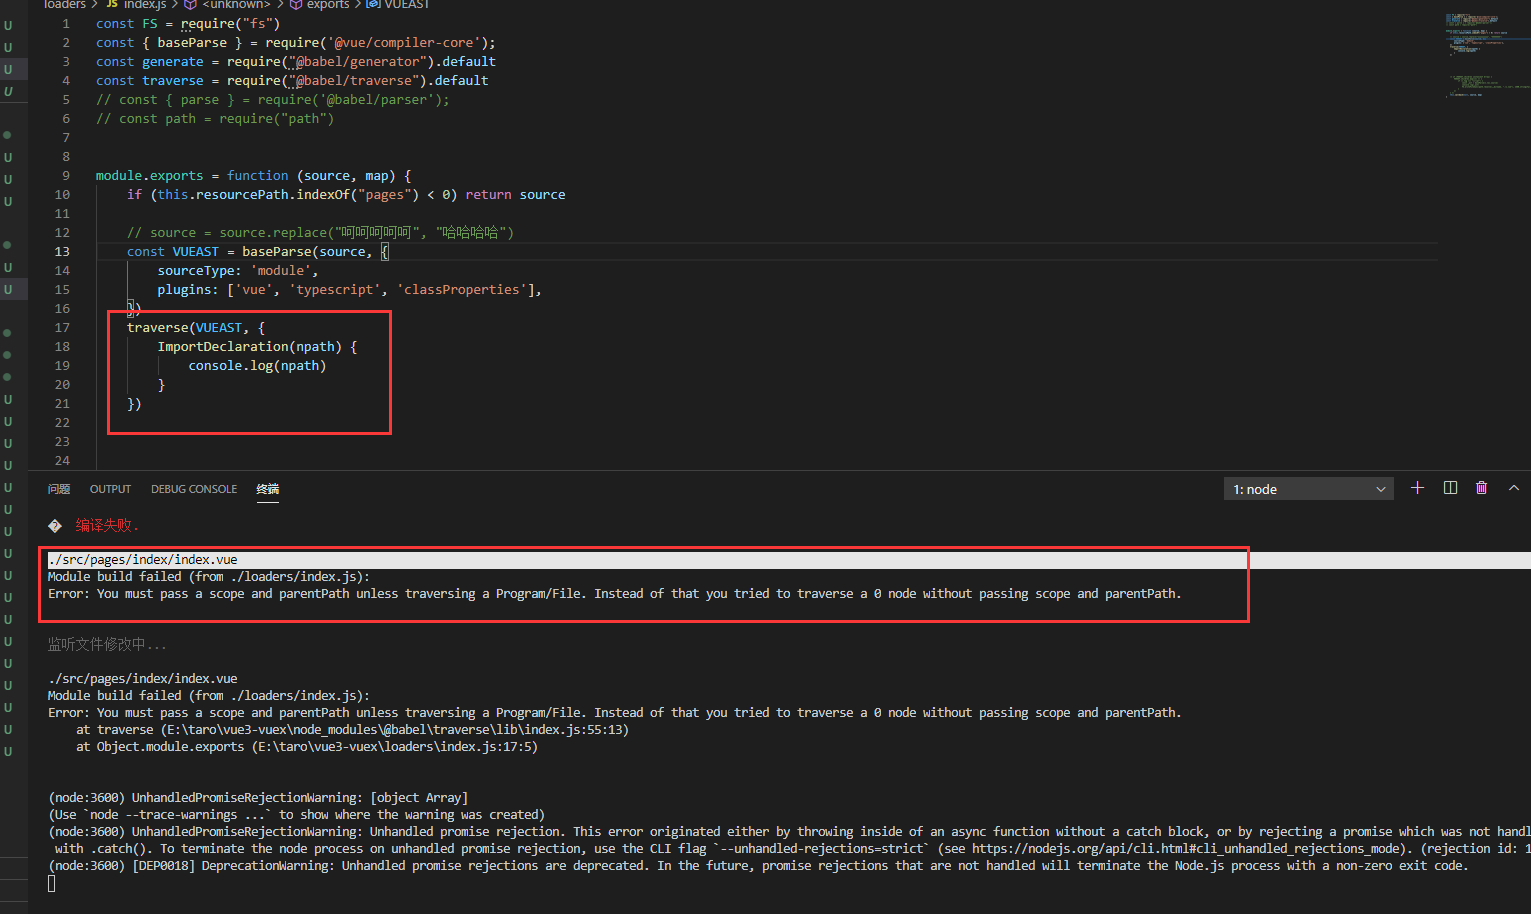The height and width of the screenshot is (914, 1531).
Task: Open the loaders\index.js:17:5 stack trace path
Action: coord(394,747)
